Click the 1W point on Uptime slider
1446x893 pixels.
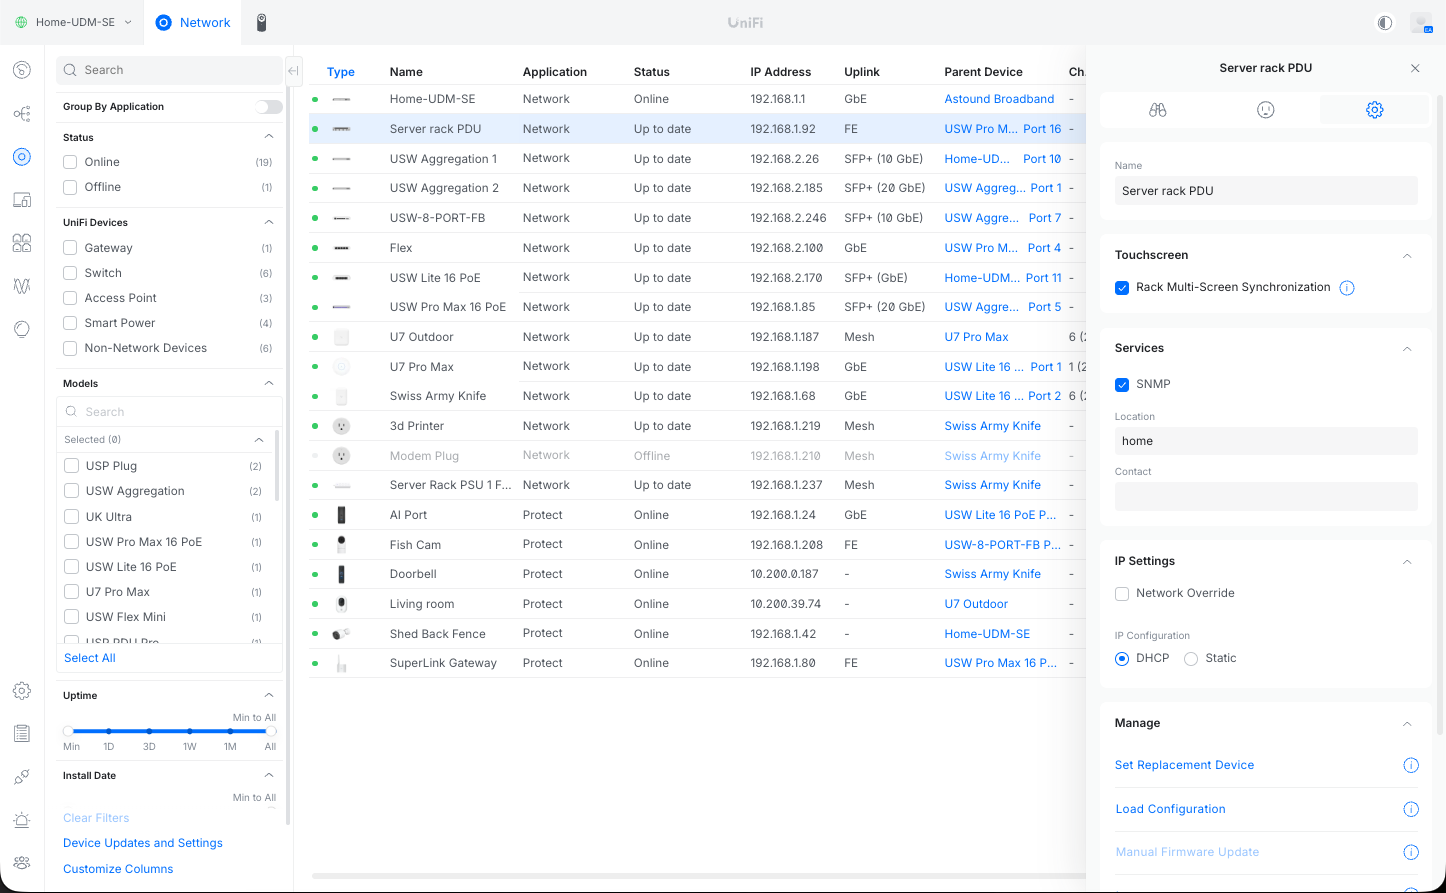(x=190, y=731)
